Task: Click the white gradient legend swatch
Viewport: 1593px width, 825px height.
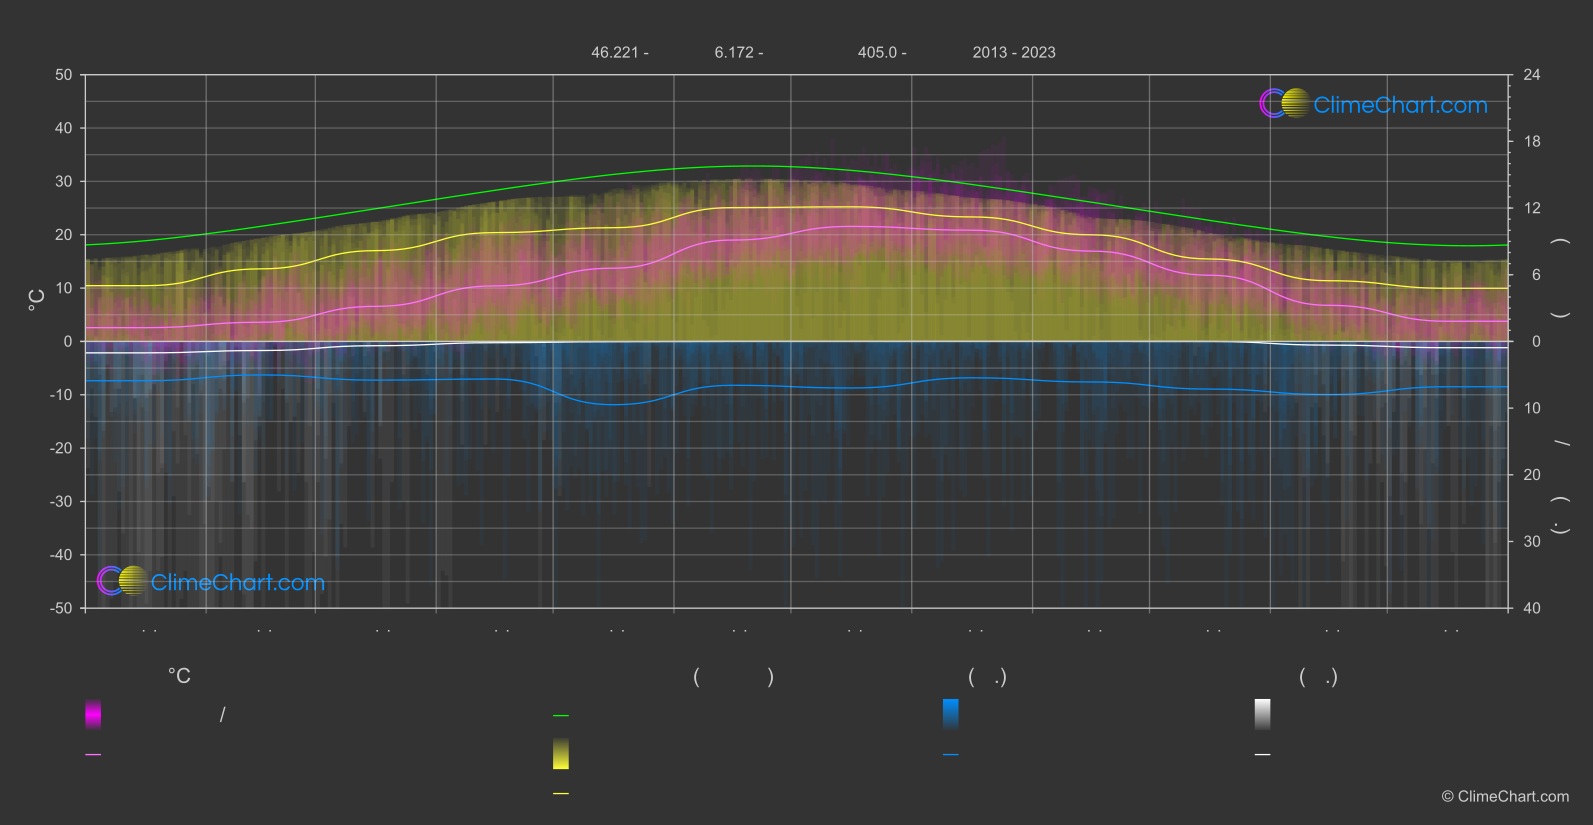Action: pyautogui.click(x=1263, y=714)
